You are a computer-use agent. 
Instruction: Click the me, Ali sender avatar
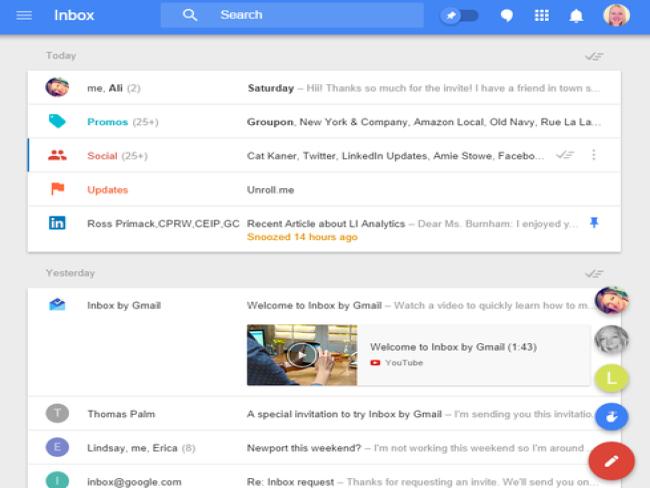pyautogui.click(x=57, y=87)
